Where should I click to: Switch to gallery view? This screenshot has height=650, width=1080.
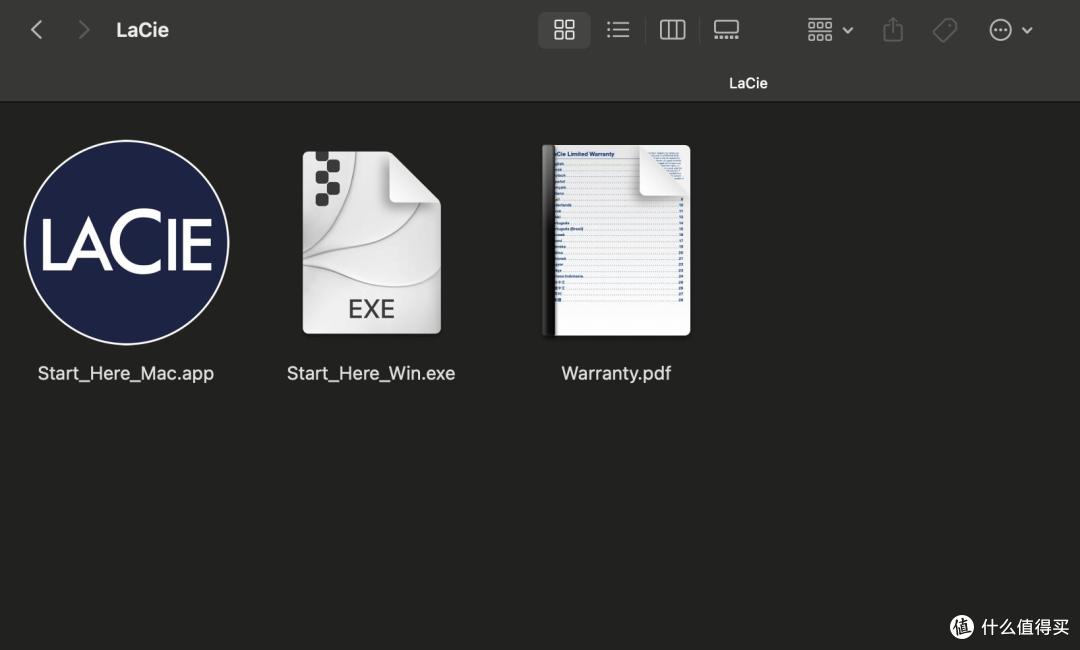tap(726, 30)
